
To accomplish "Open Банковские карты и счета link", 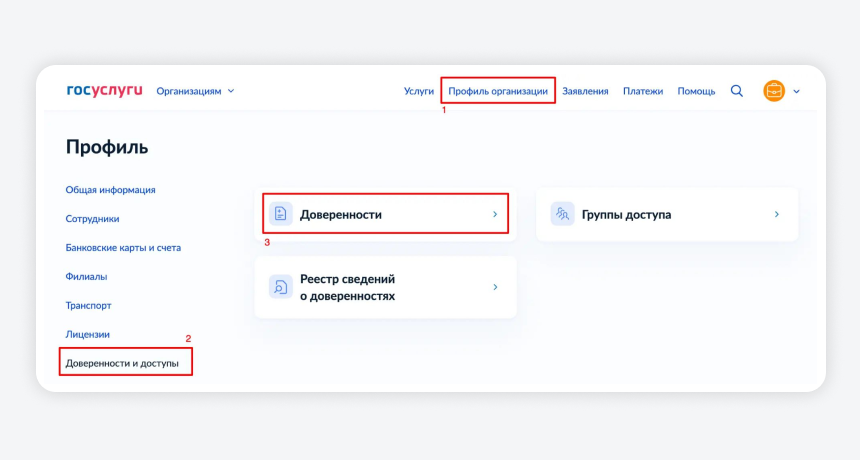I will [123, 248].
